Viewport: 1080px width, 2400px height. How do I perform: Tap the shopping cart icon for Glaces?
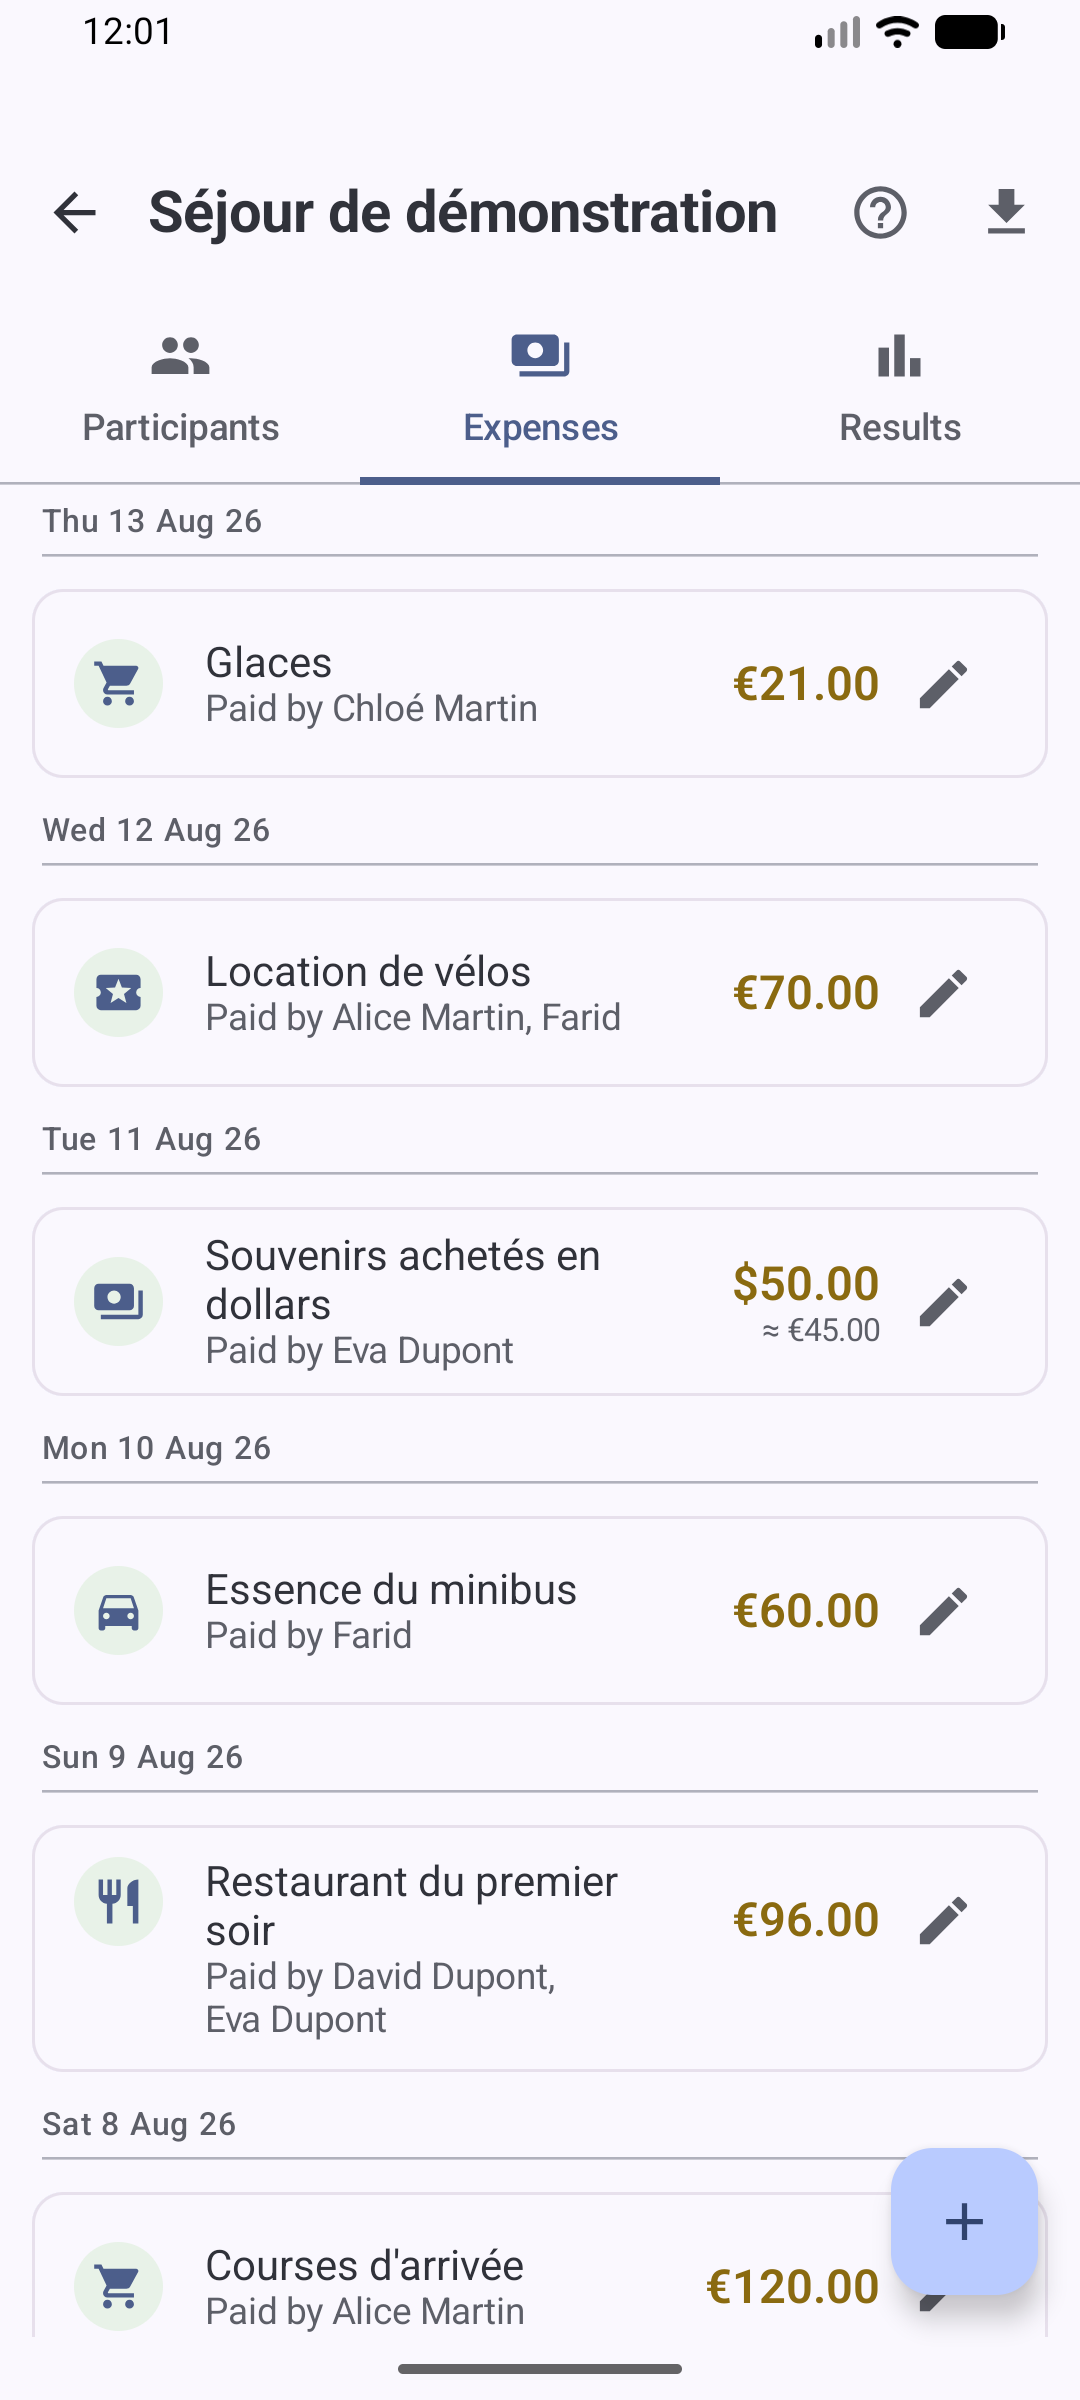[118, 684]
